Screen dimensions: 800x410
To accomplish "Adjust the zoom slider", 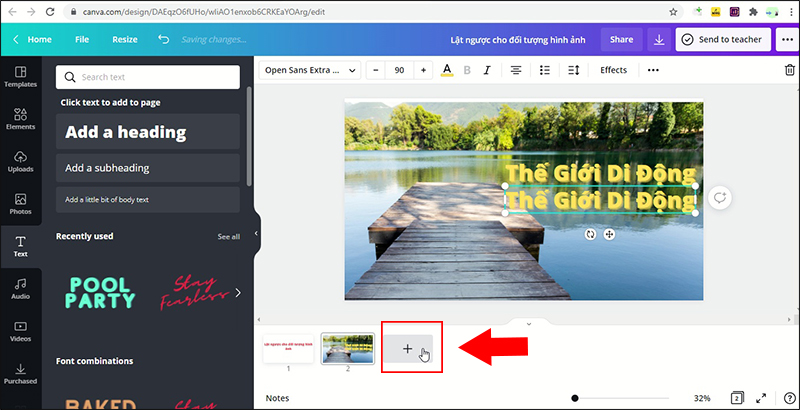I will pos(575,398).
